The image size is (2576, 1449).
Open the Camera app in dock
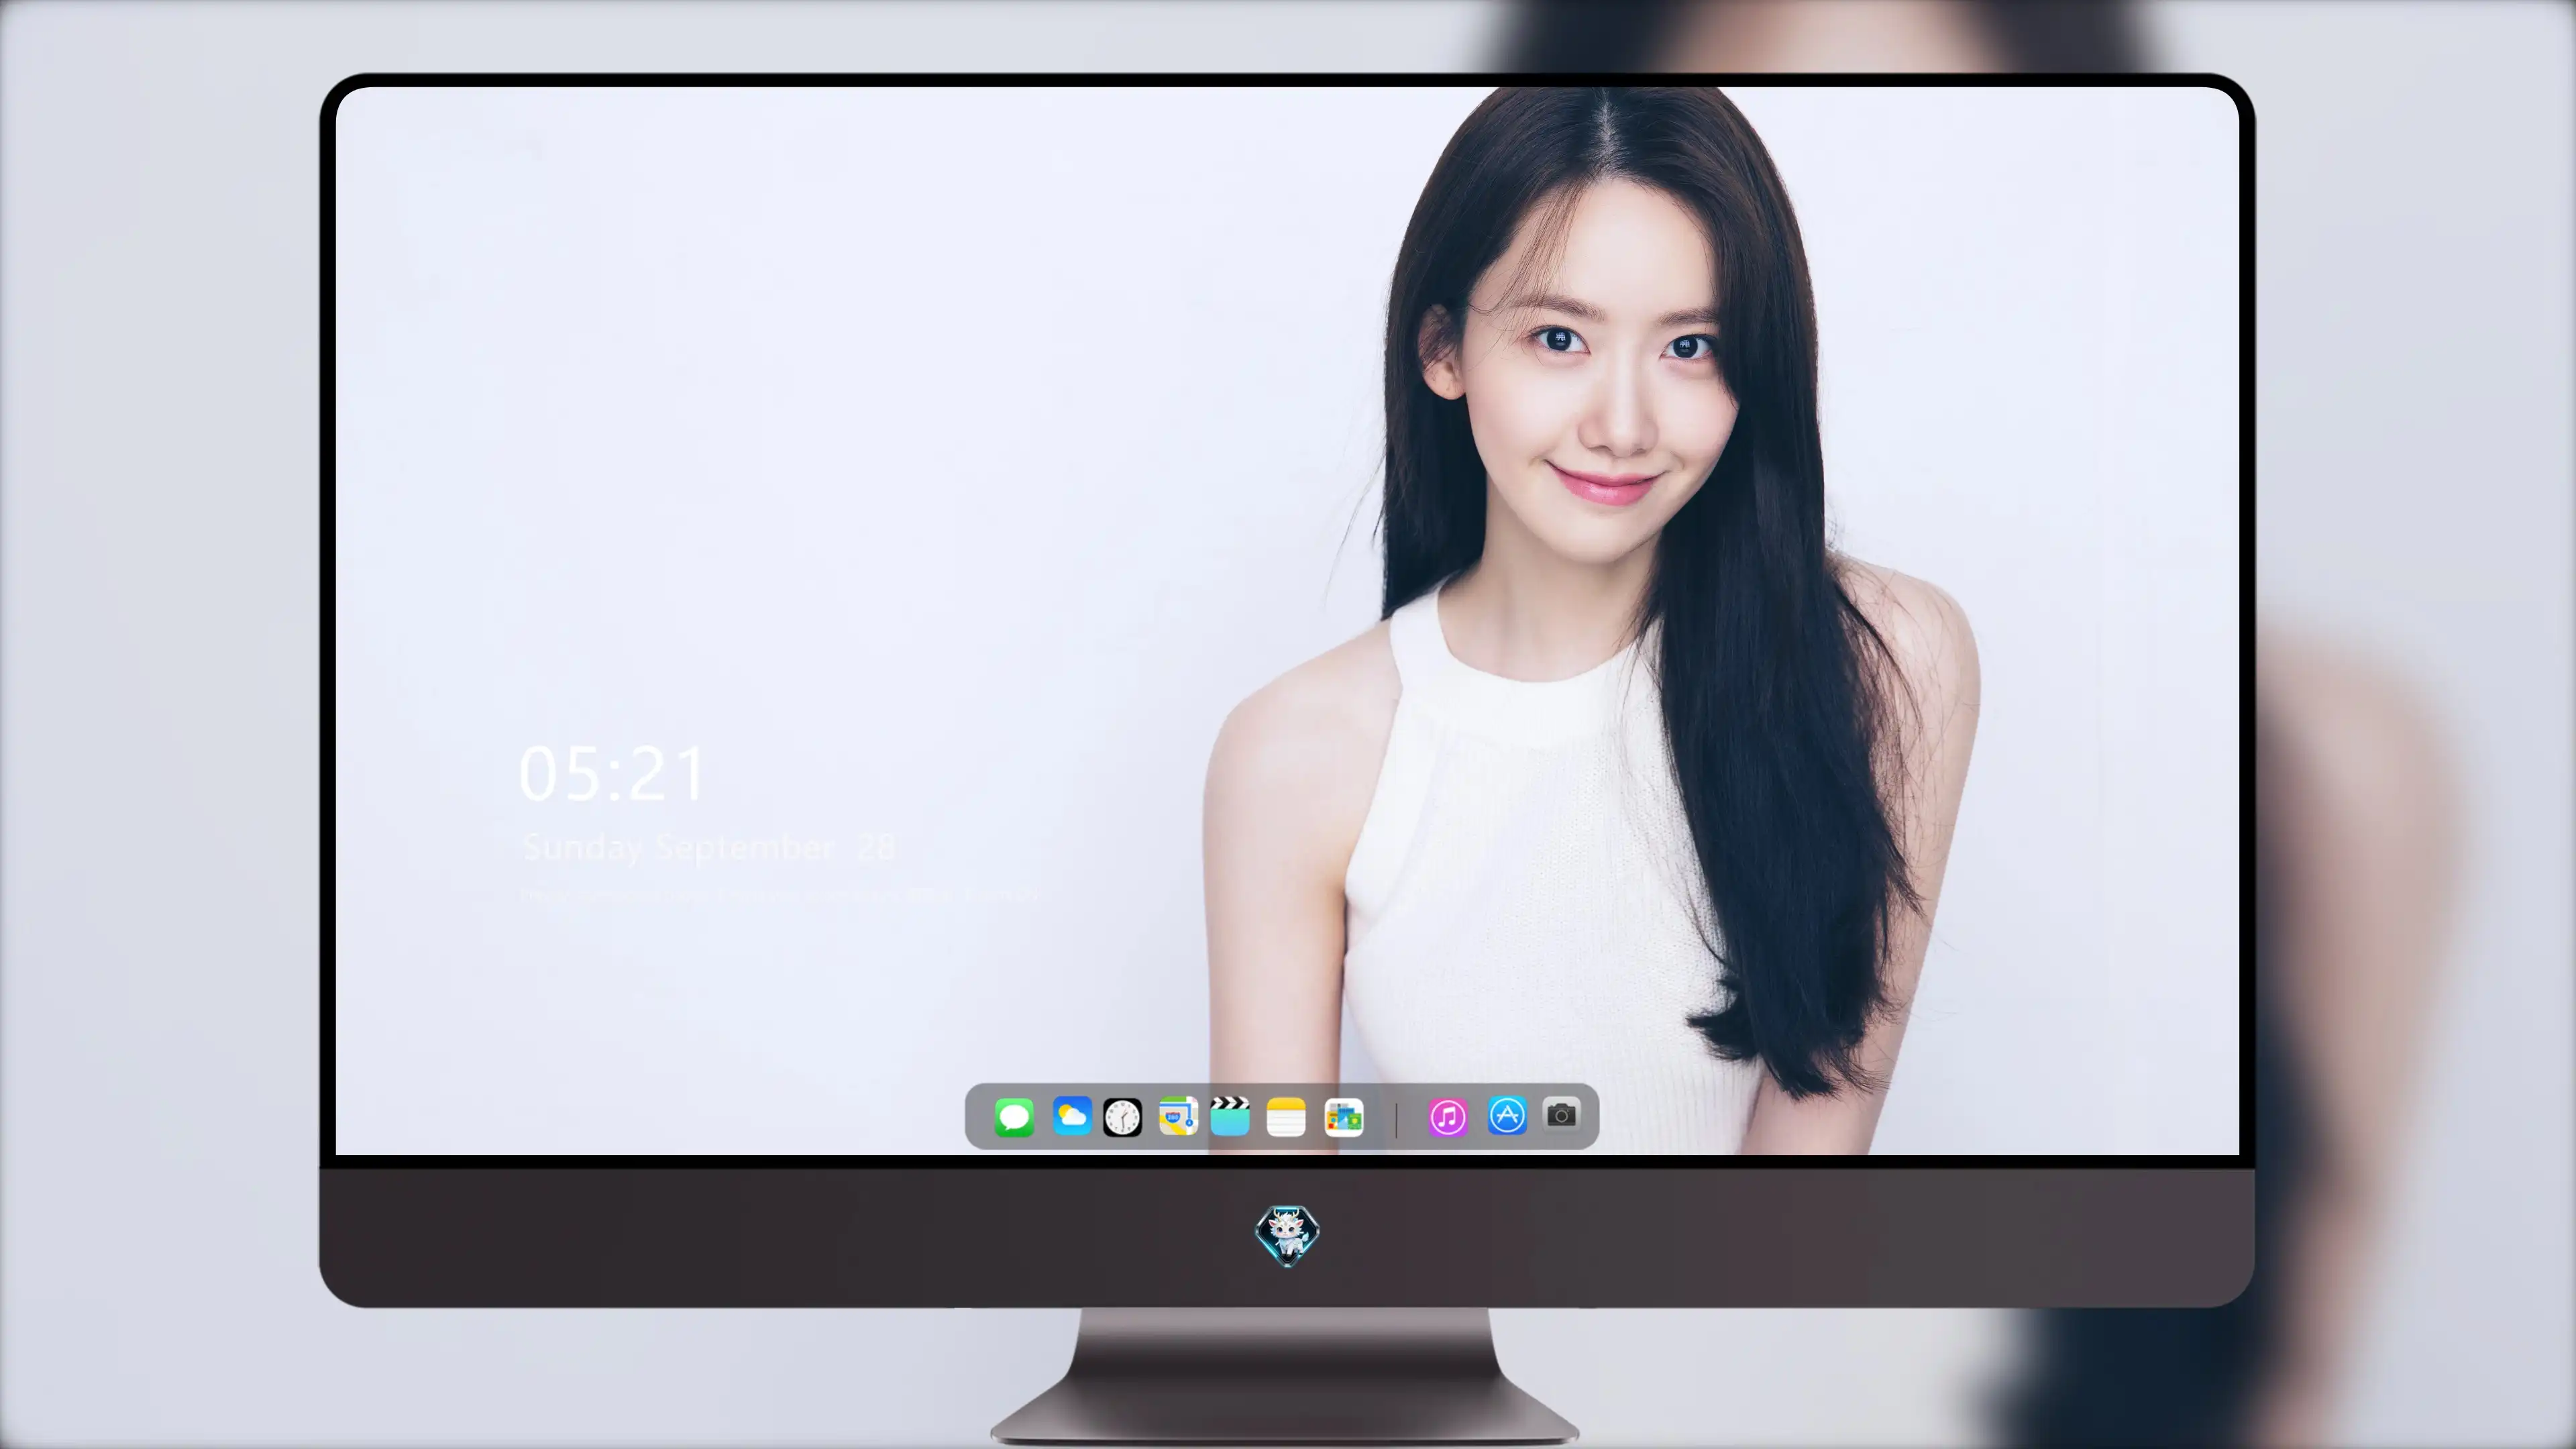(1562, 1114)
